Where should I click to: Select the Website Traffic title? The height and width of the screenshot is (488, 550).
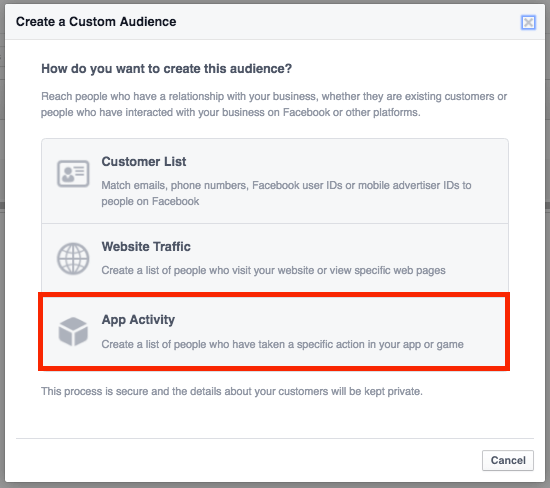tap(146, 246)
